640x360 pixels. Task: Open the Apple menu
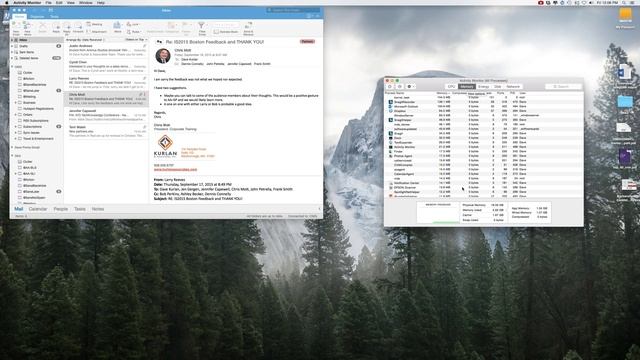(x=6, y=2)
